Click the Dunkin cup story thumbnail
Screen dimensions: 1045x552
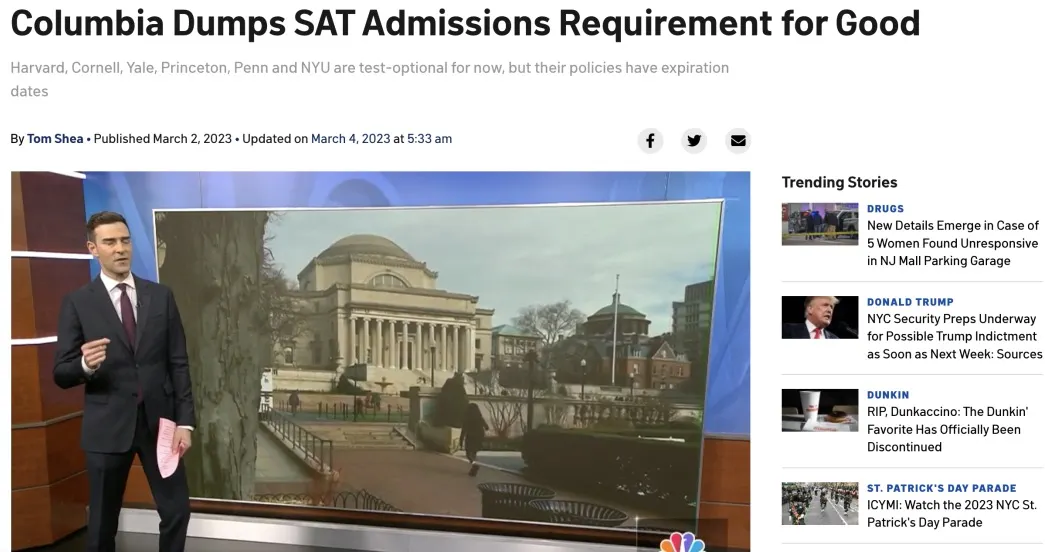[820, 410]
